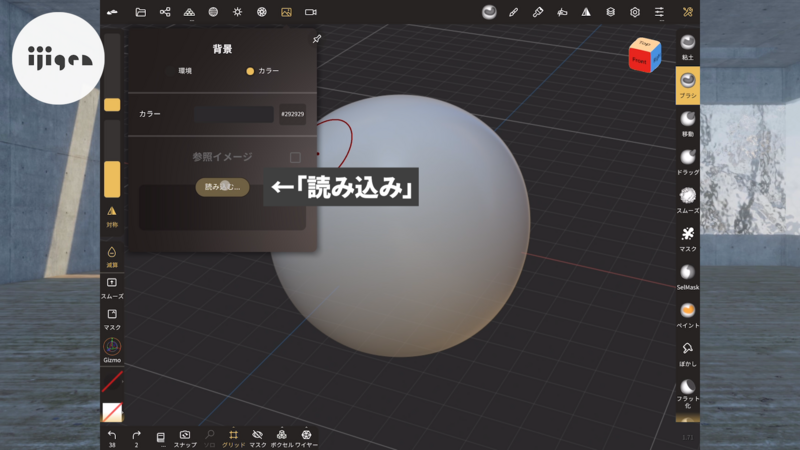
Task: Select the 移動 move tool
Action: pos(688,124)
